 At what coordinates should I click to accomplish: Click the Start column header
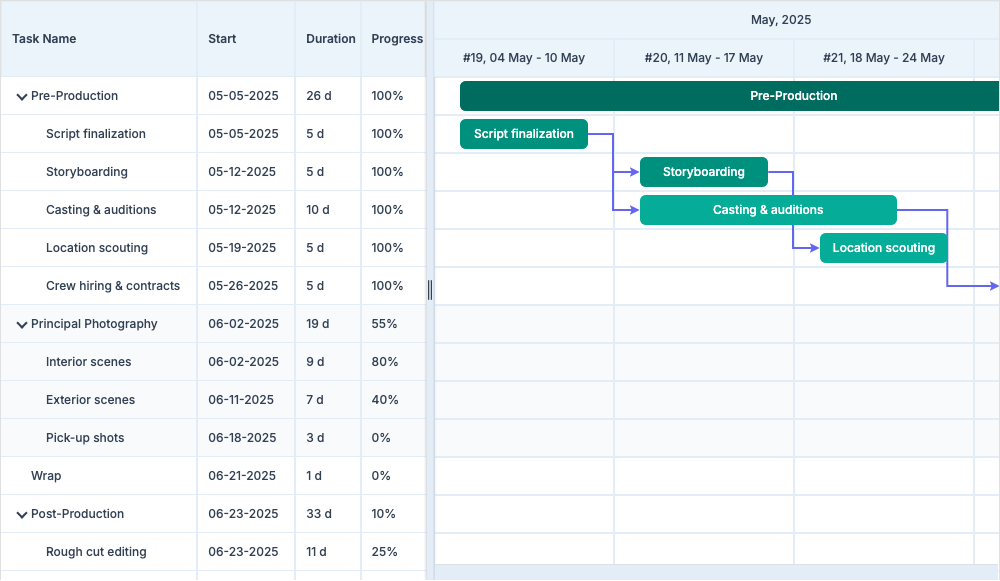coord(222,39)
